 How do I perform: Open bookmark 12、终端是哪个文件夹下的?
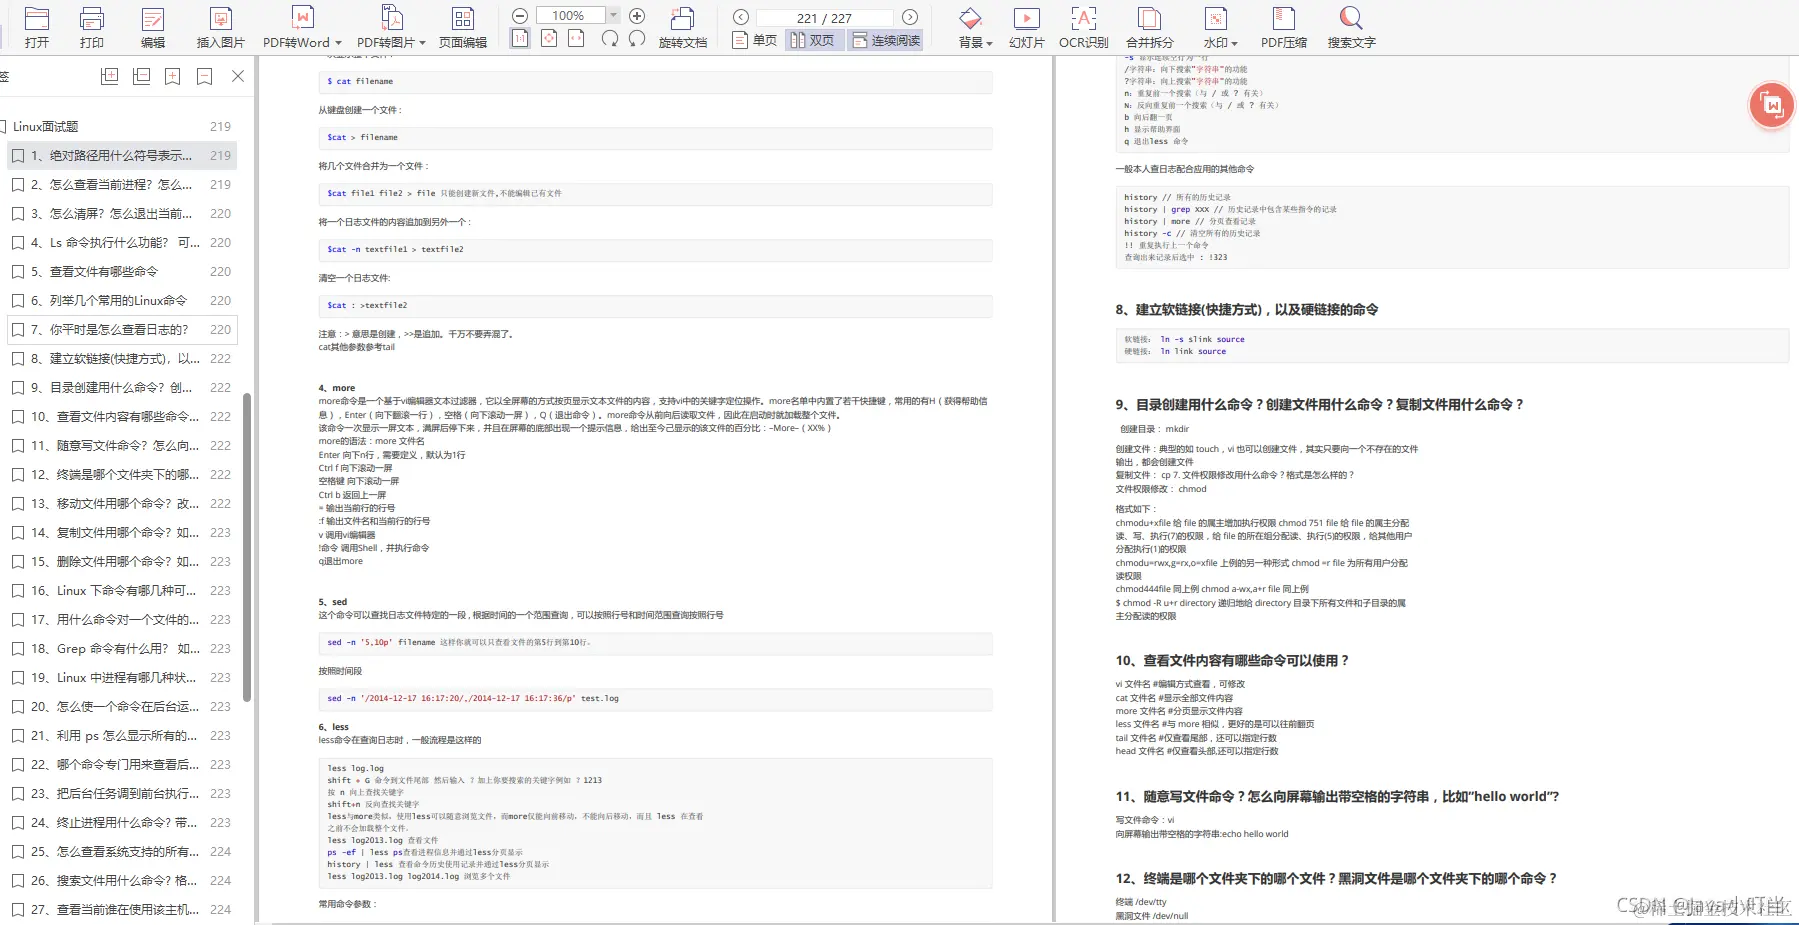coord(122,474)
